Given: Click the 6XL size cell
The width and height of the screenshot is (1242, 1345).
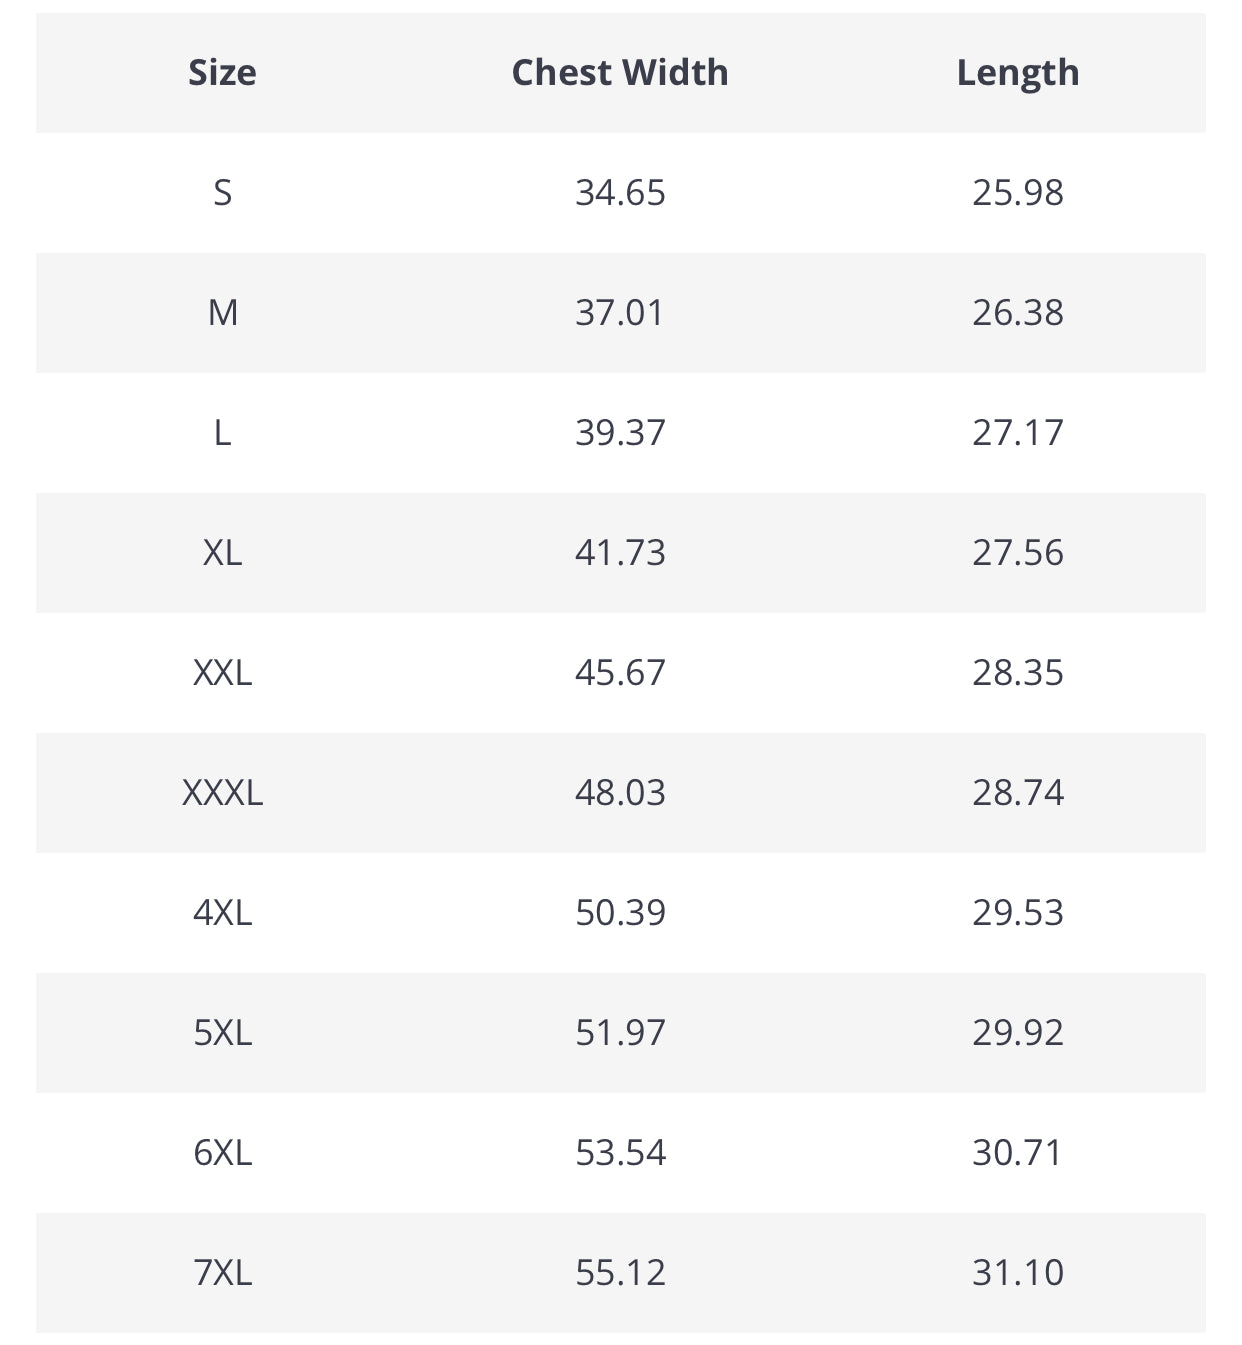Looking at the screenshot, I should (222, 1153).
